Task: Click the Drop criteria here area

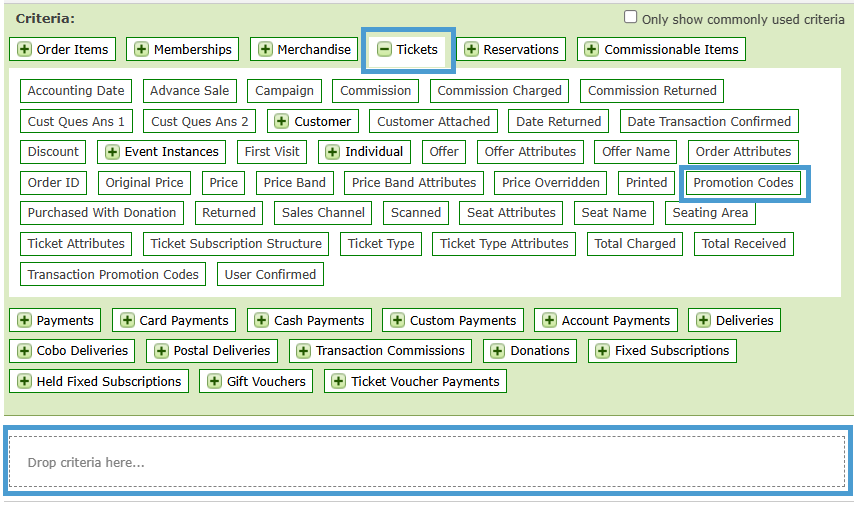Action: 427,462
